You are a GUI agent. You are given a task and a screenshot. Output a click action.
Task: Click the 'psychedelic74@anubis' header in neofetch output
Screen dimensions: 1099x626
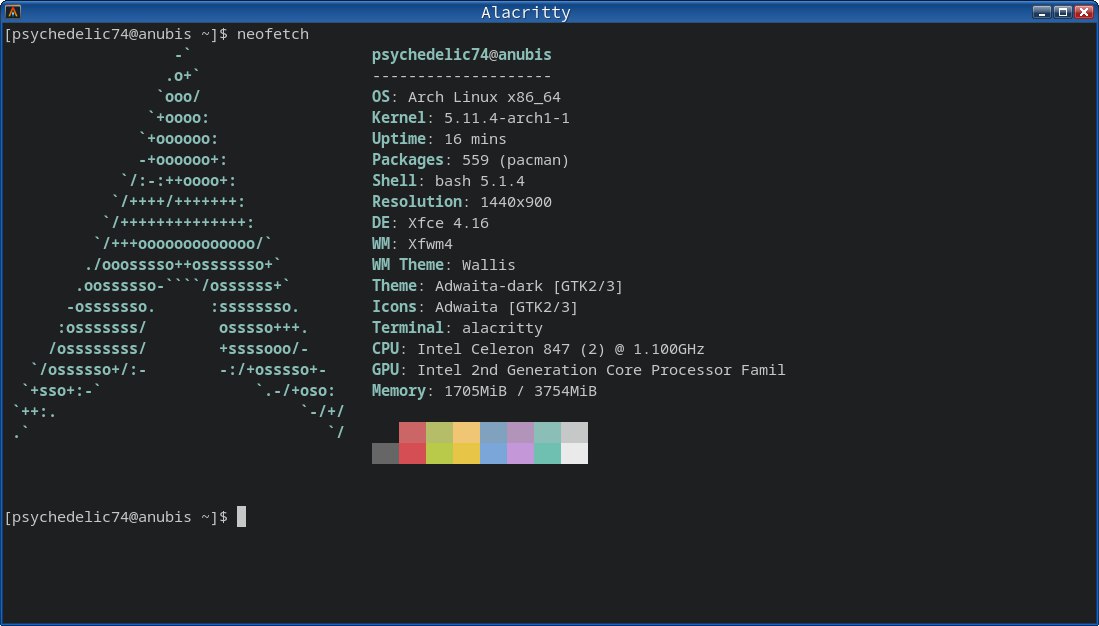pyautogui.click(x=462, y=55)
